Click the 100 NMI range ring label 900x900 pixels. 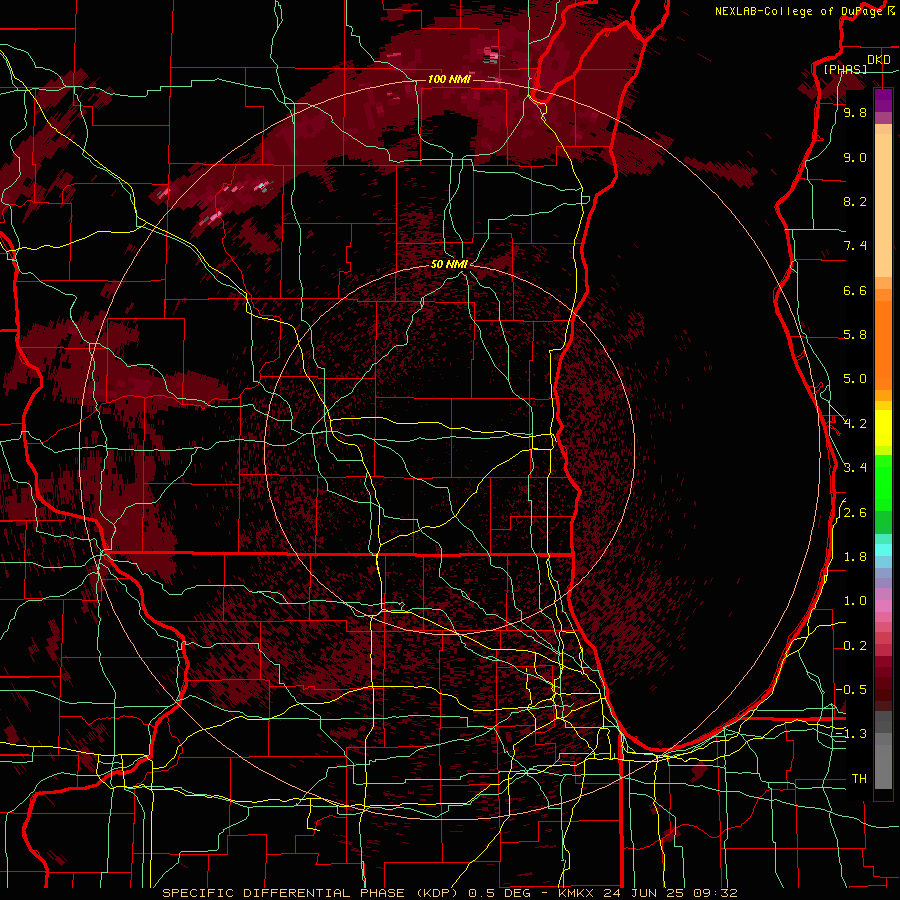(x=449, y=79)
